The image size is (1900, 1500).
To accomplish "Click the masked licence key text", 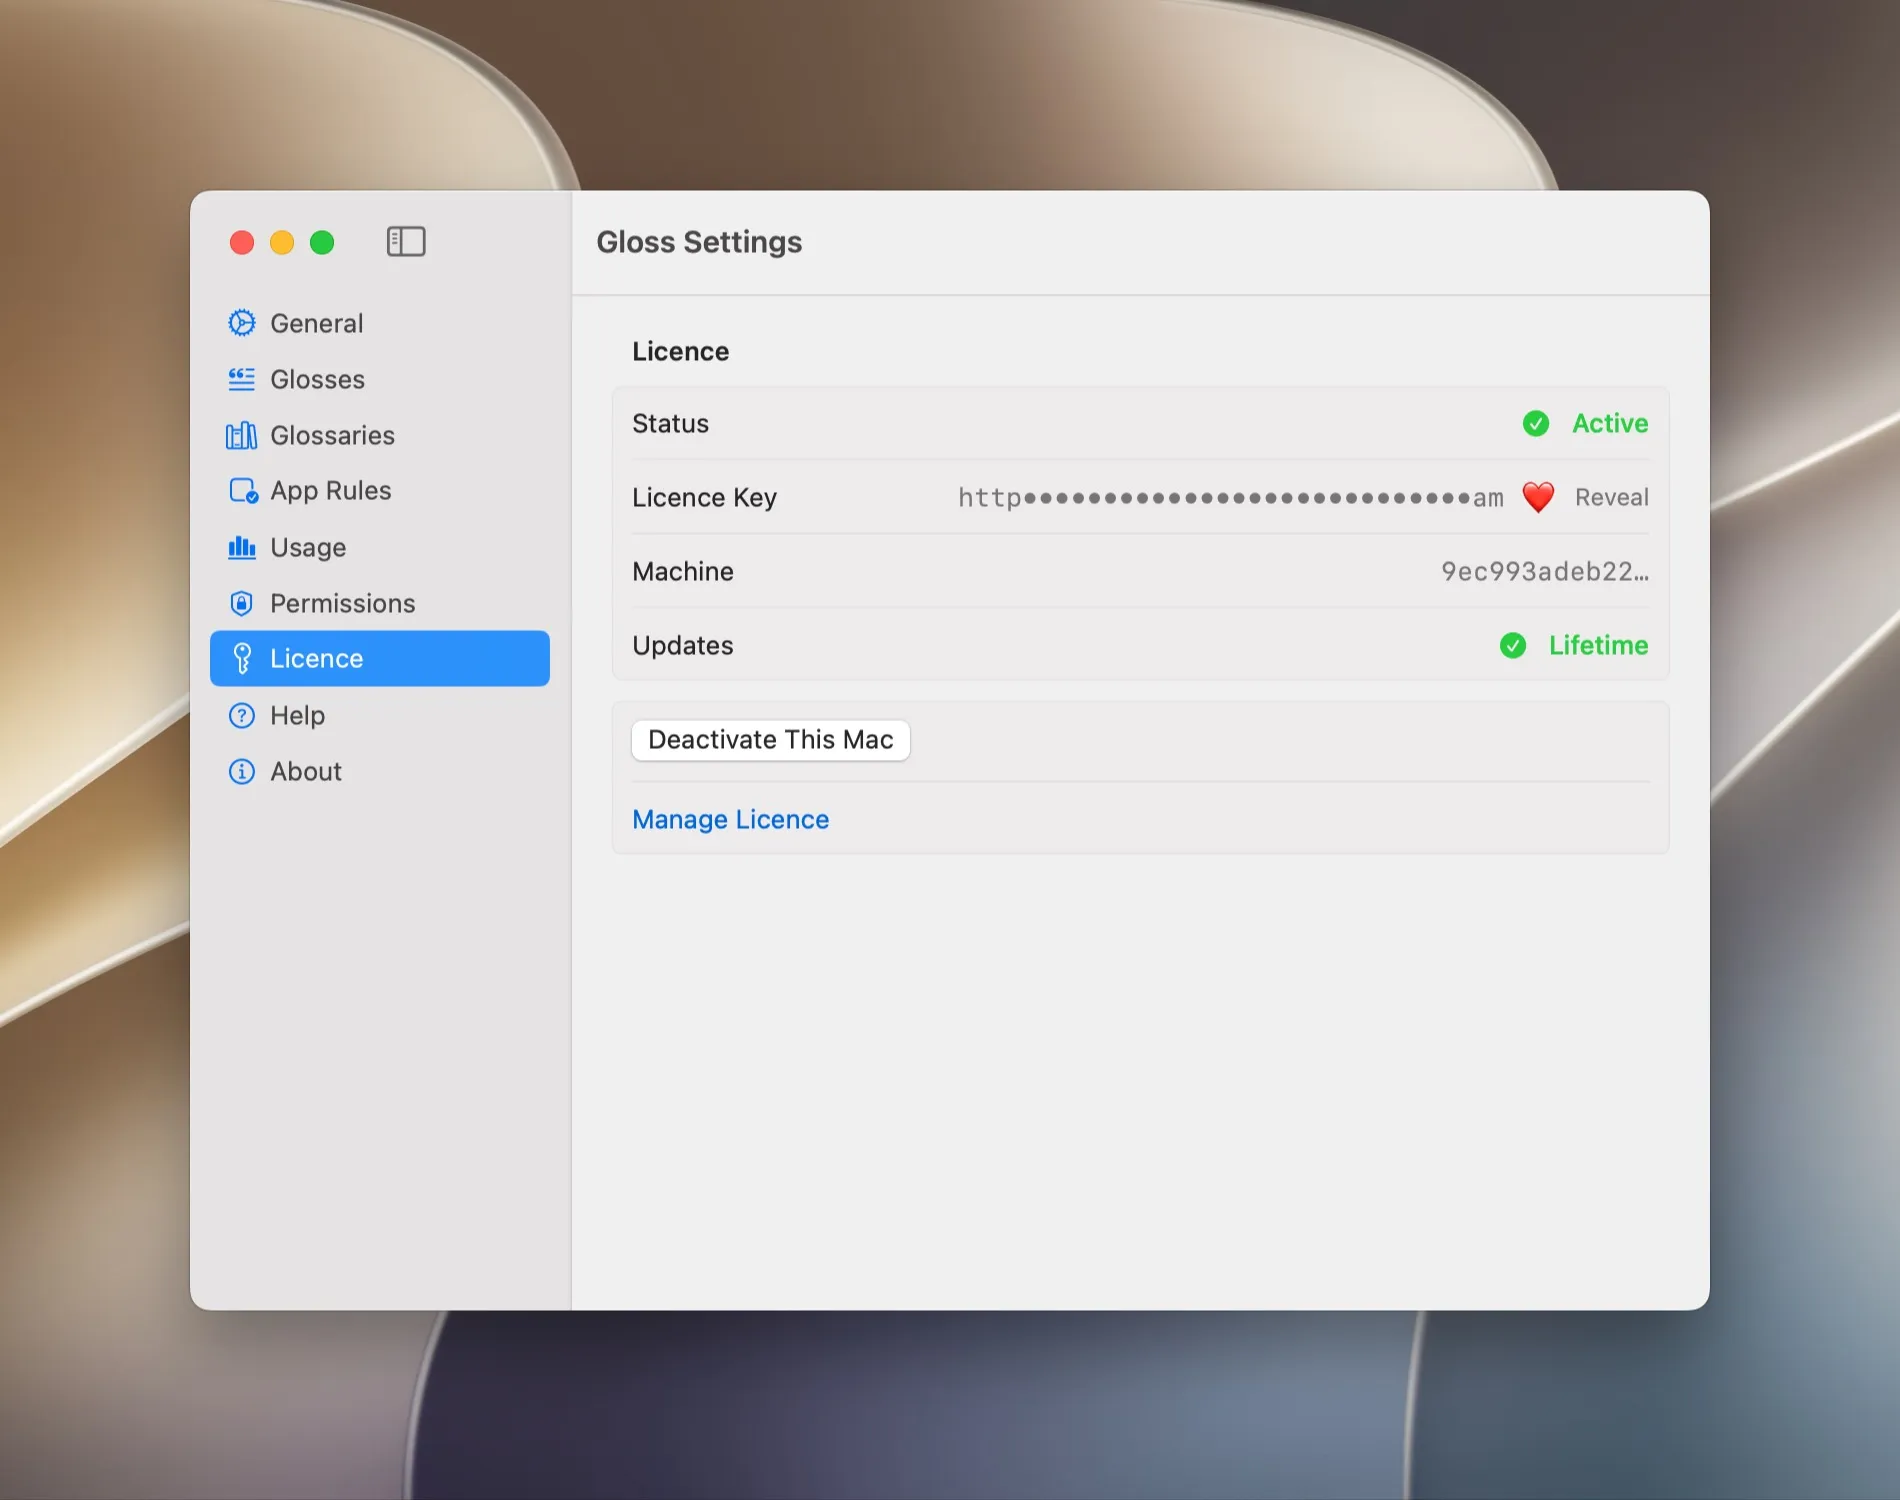I will pos(1231,497).
